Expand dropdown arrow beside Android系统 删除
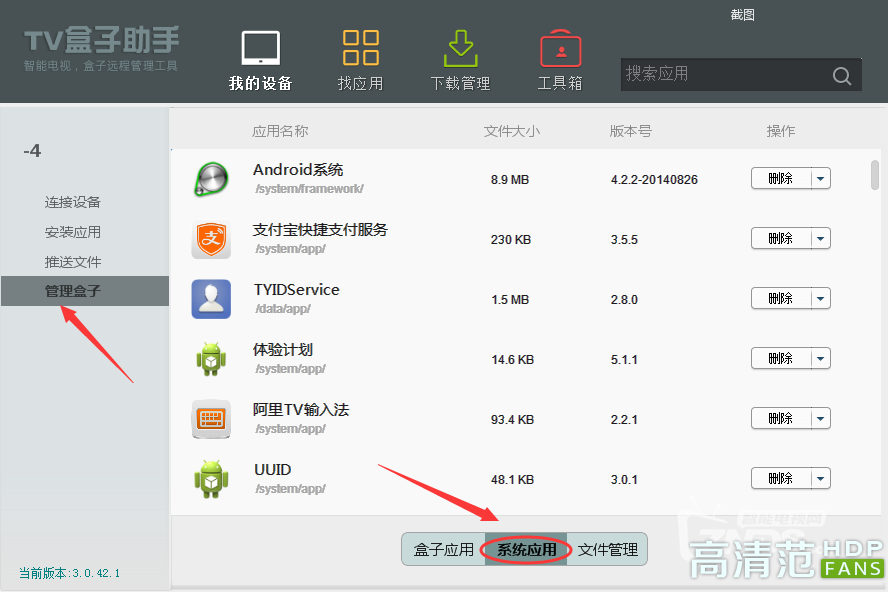The height and width of the screenshot is (592, 891). pyautogui.click(x=820, y=179)
